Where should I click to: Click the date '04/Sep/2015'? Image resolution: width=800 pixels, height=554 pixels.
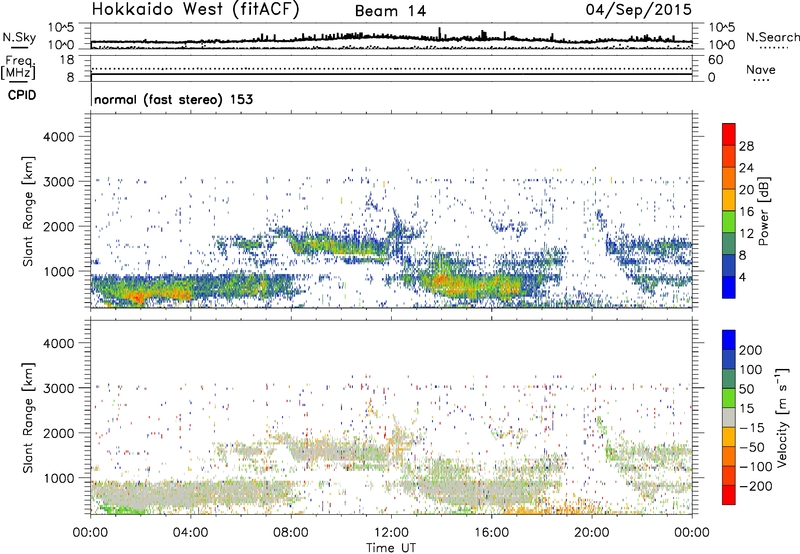pos(639,10)
